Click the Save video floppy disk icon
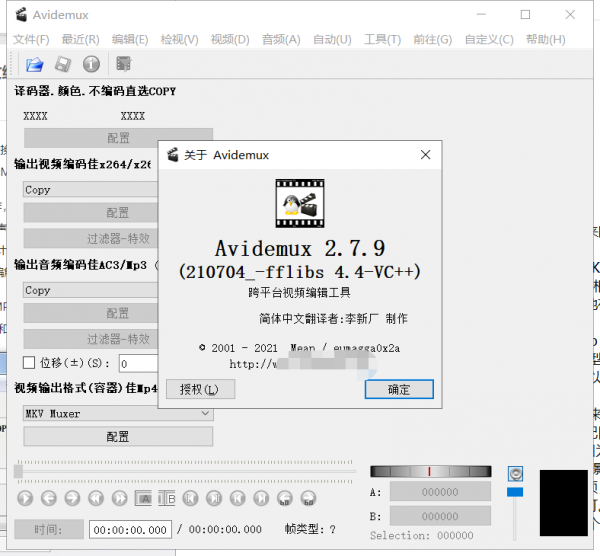600x556 pixels. click(63, 64)
